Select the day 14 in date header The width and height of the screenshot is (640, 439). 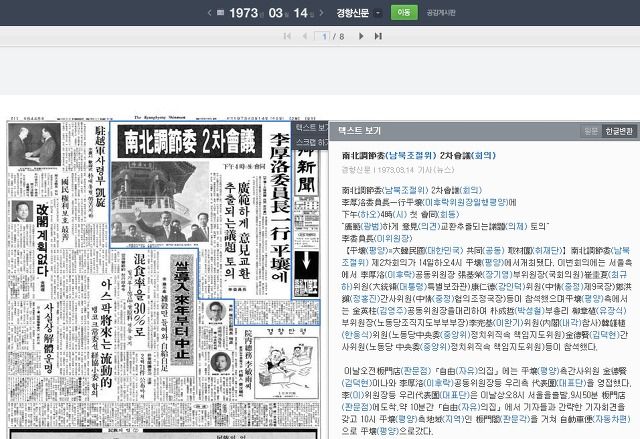pos(300,13)
